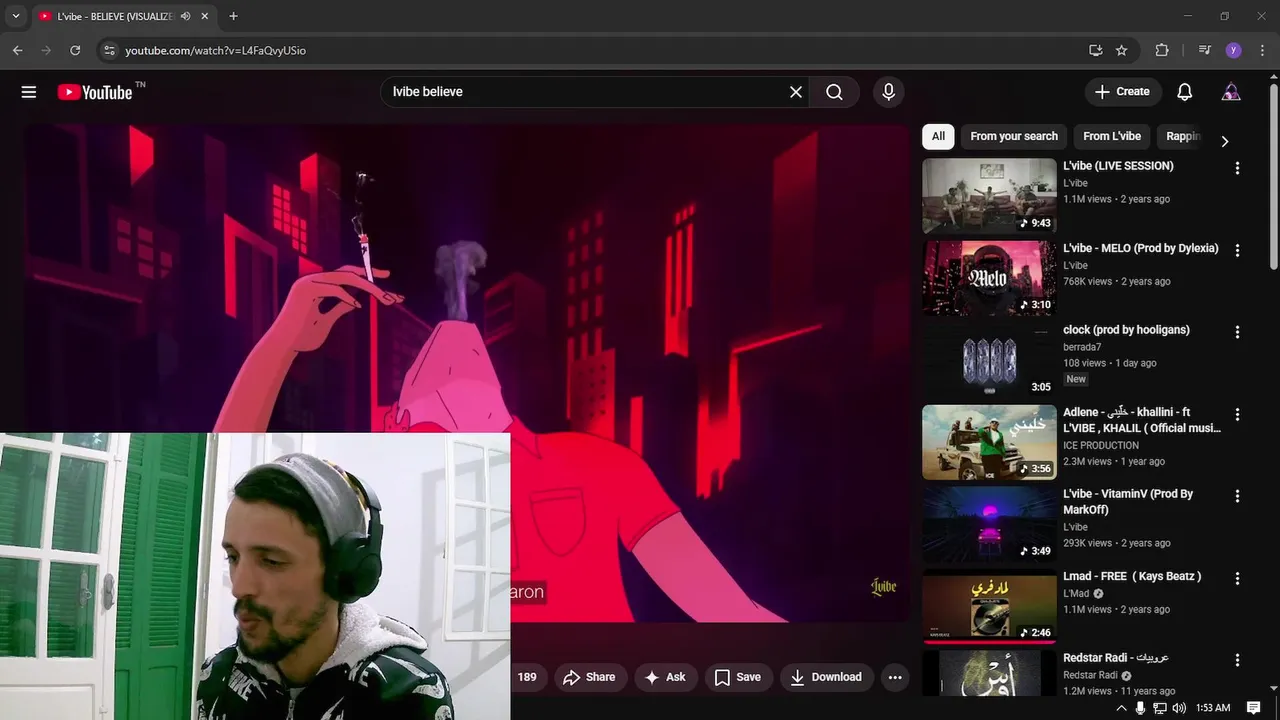Show more filter chips with the right arrow
1280x720 pixels.
click(x=1224, y=141)
